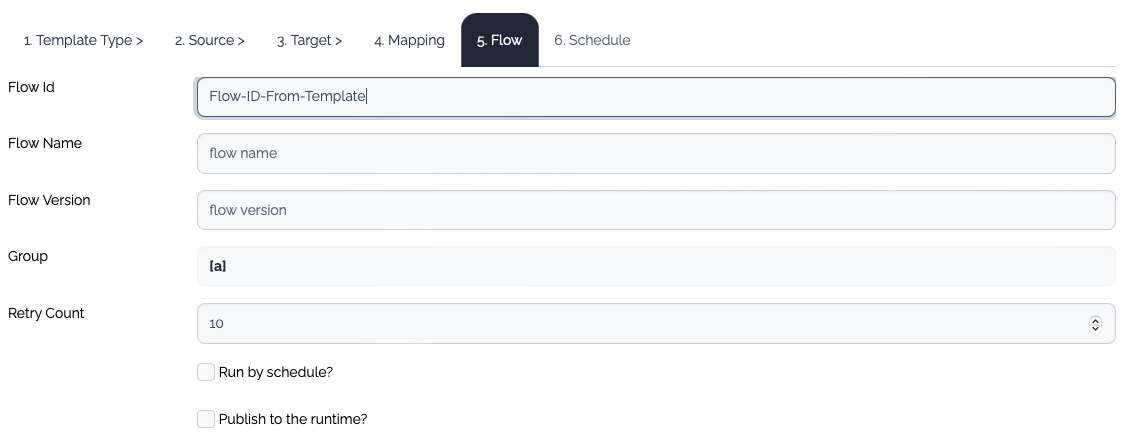Open the Template Type step tab
The width and height of the screenshot is (1124, 437).
click(83, 40)
